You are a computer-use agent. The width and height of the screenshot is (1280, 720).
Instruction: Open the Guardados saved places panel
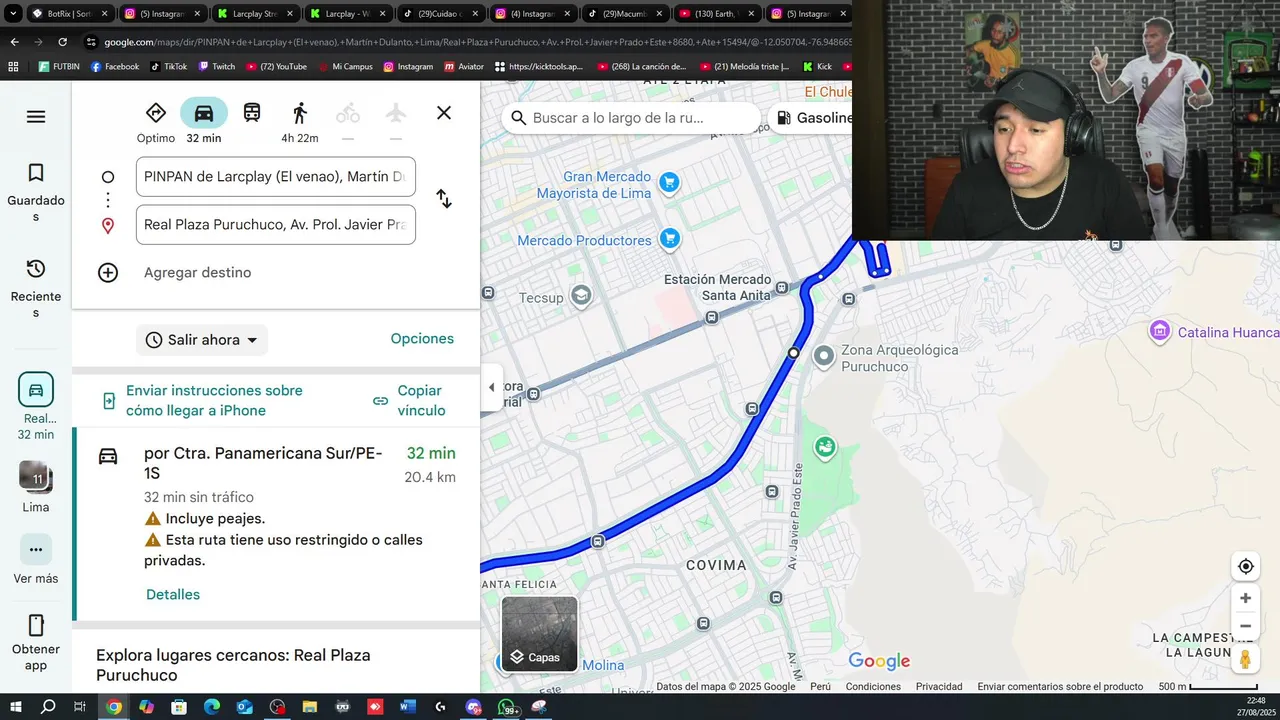coord(36,193)
